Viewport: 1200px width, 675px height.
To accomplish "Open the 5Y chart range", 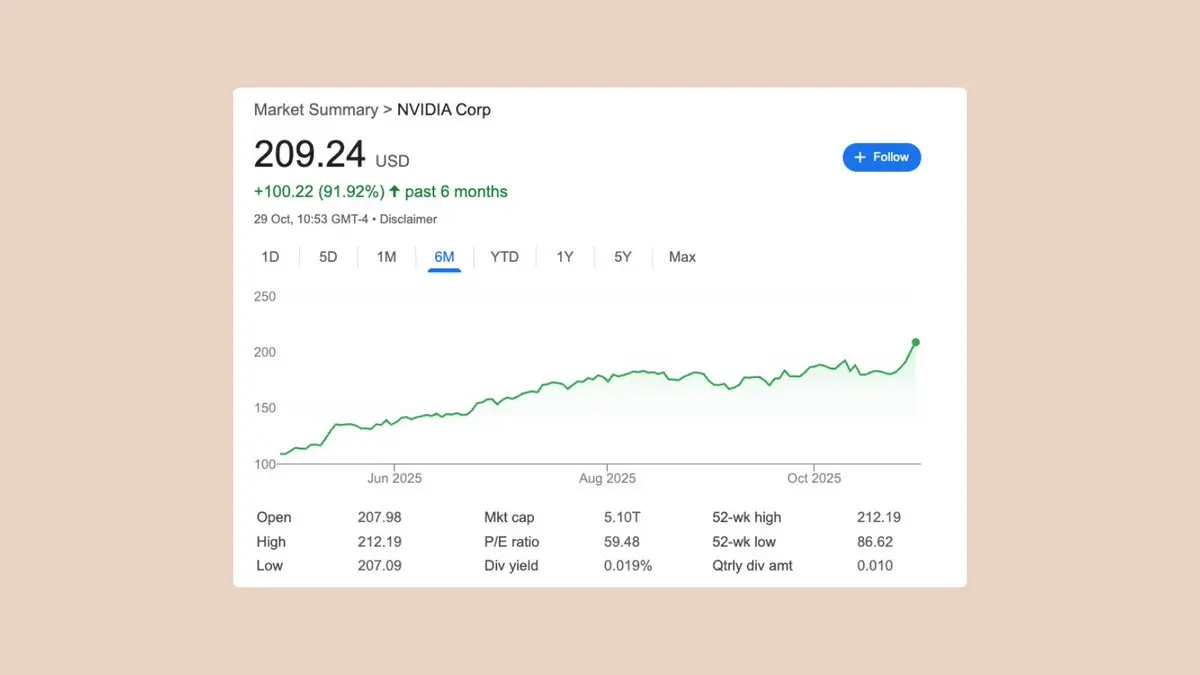I will (x=623, y=257).
